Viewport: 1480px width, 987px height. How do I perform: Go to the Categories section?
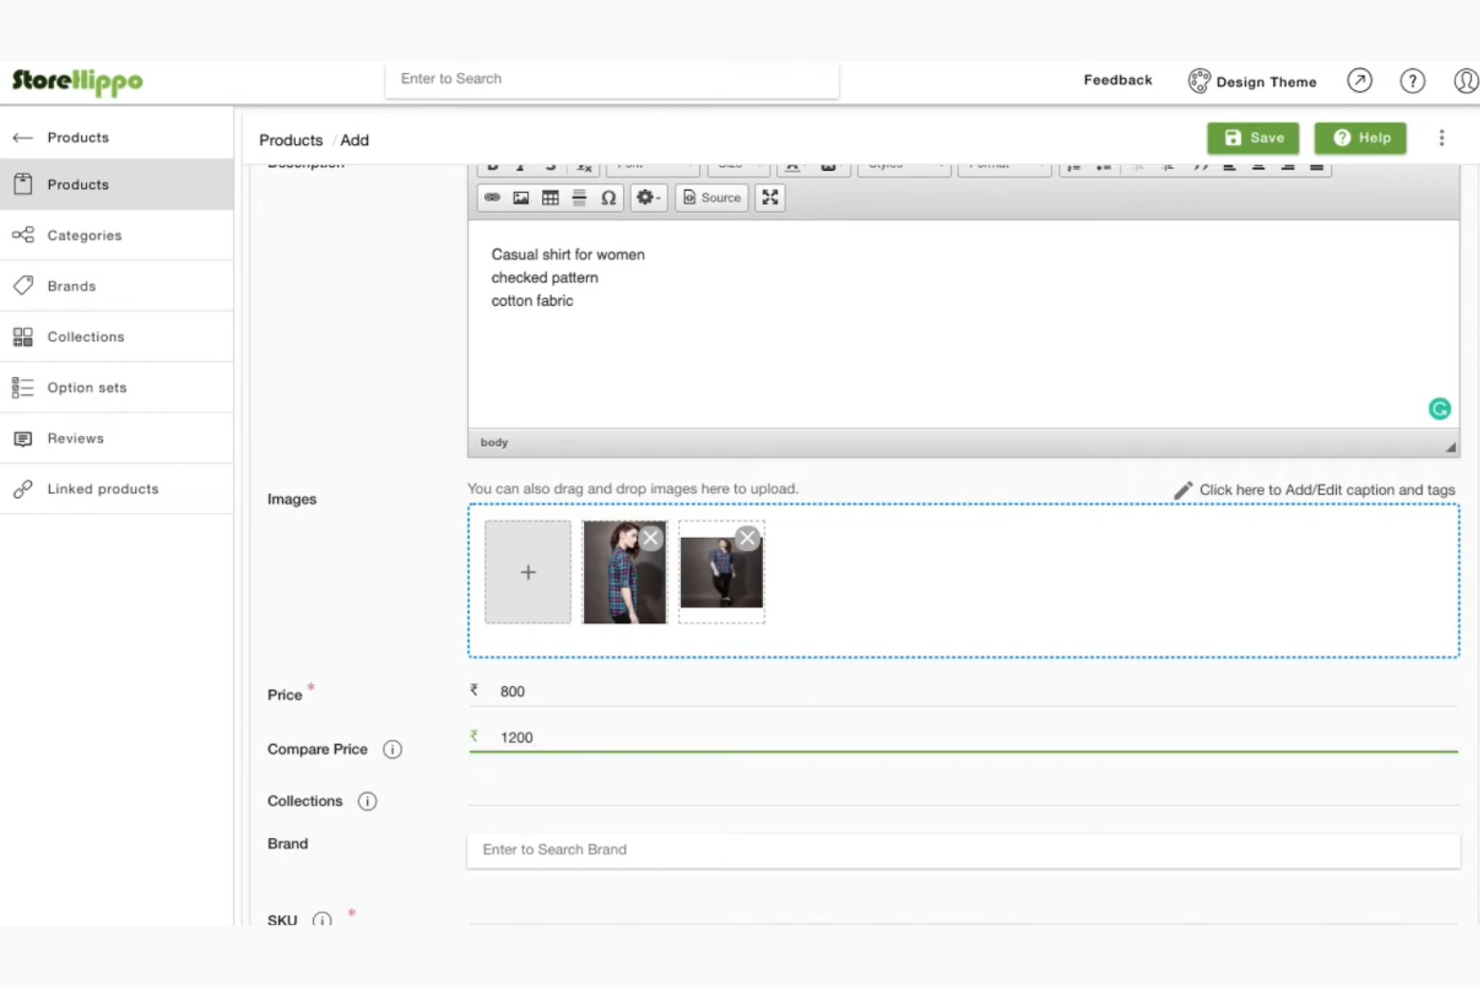[x=84, y=235]
